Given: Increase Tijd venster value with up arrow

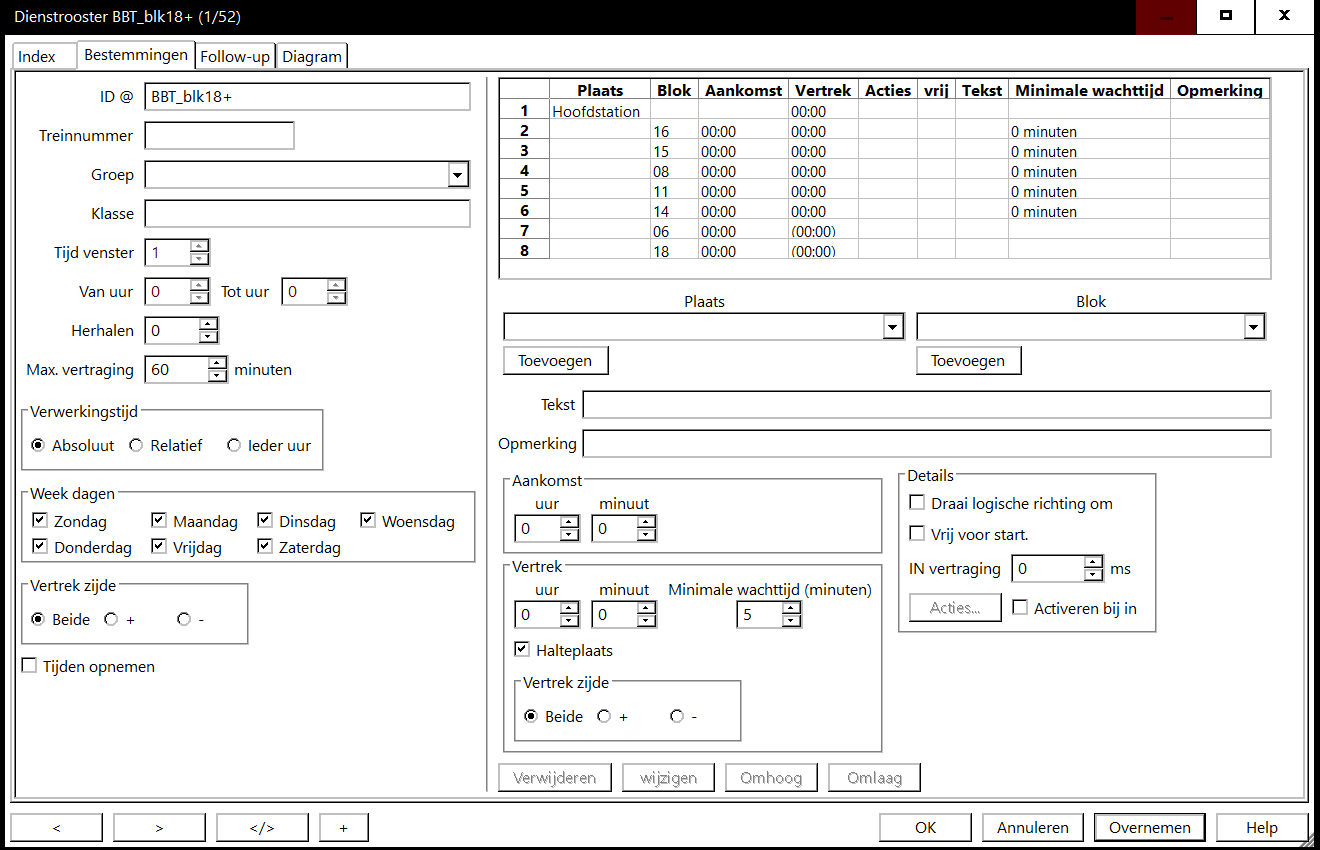Looking at the screenshot, I should pyautogui.click(x=199, y=246).
